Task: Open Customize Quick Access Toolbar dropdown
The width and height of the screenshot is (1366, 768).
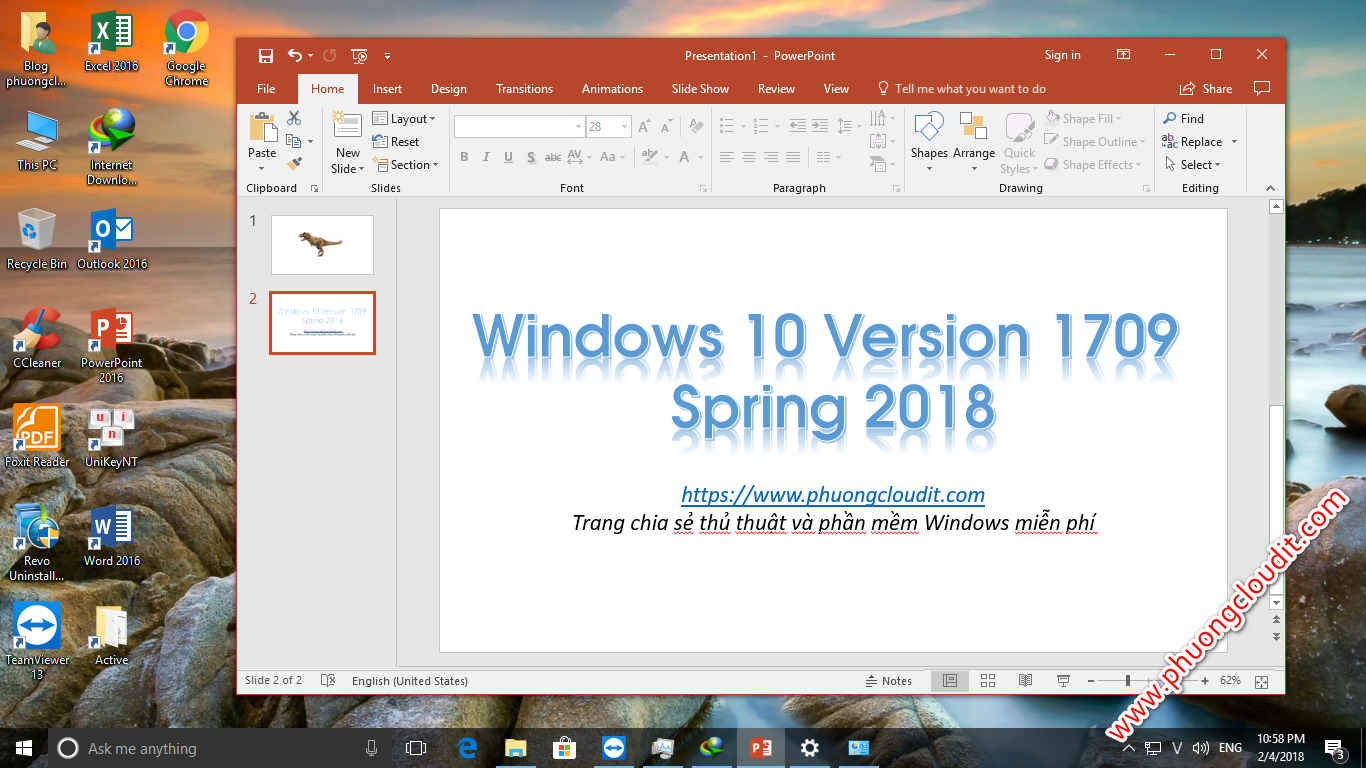Action: pyautogui.click(x=388, y=56)
